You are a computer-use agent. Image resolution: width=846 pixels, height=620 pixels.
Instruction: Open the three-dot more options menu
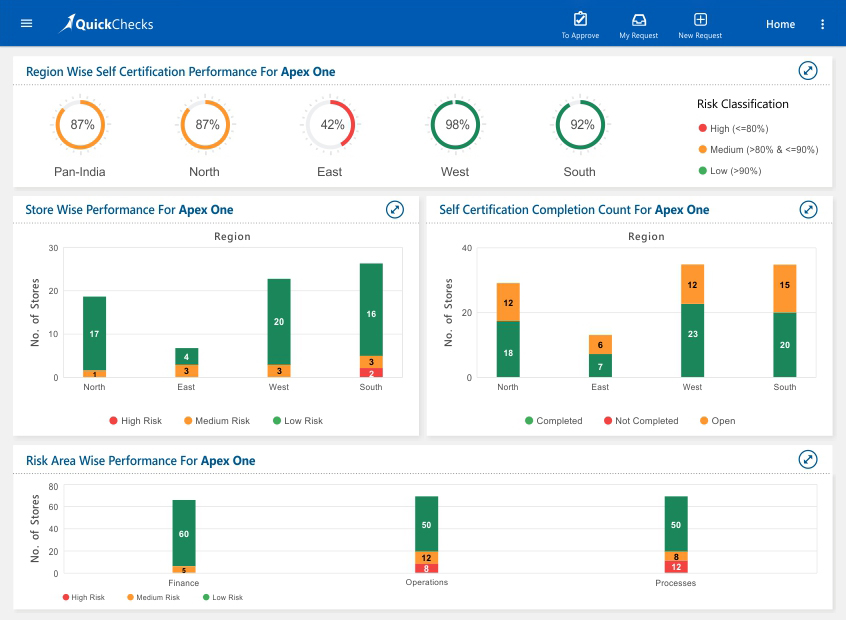pos(822,24)
